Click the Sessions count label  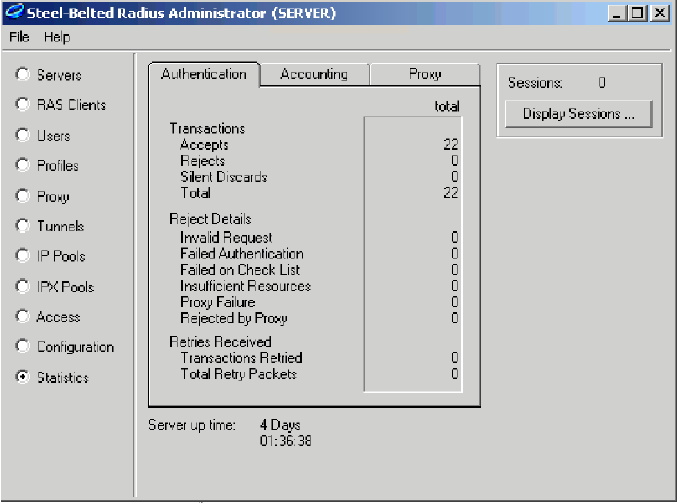pos(535,82)
